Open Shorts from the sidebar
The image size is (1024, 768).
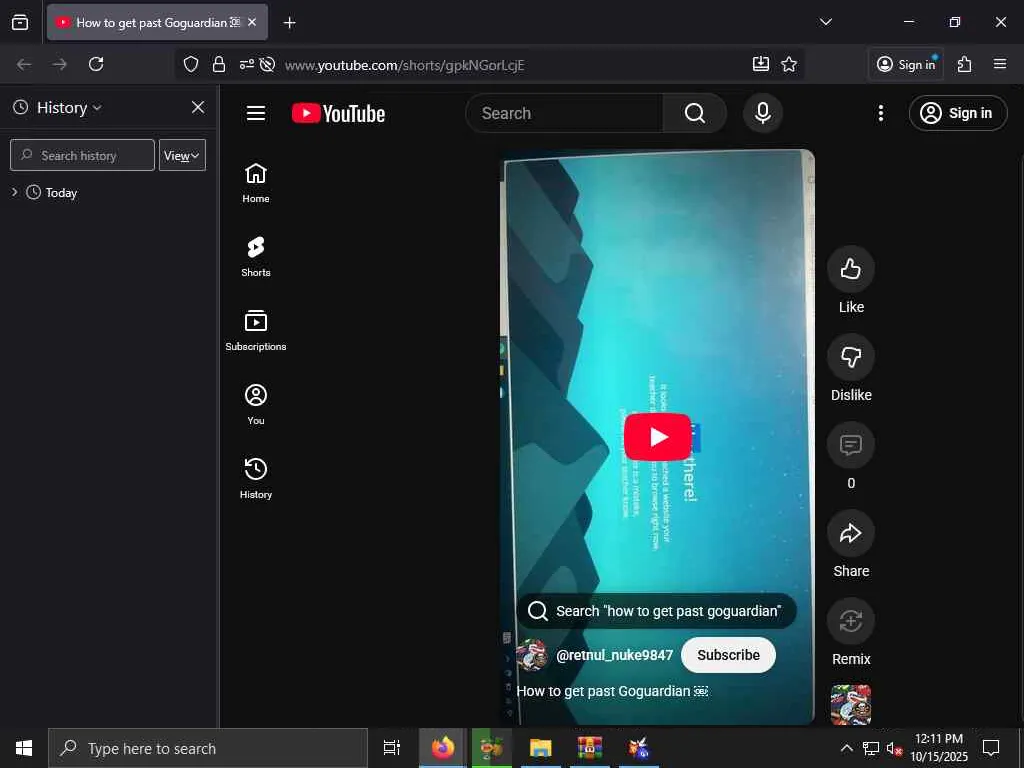(255, 257)
